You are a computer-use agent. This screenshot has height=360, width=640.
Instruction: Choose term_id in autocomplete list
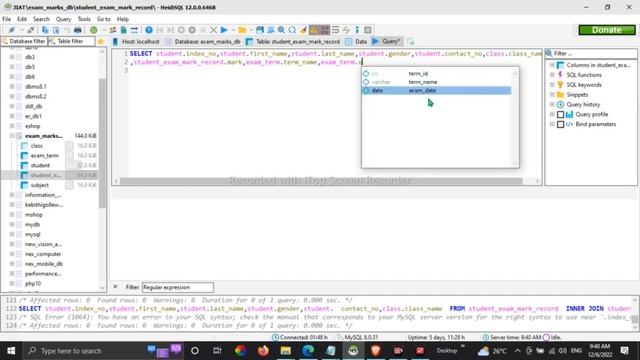(436, 74)
